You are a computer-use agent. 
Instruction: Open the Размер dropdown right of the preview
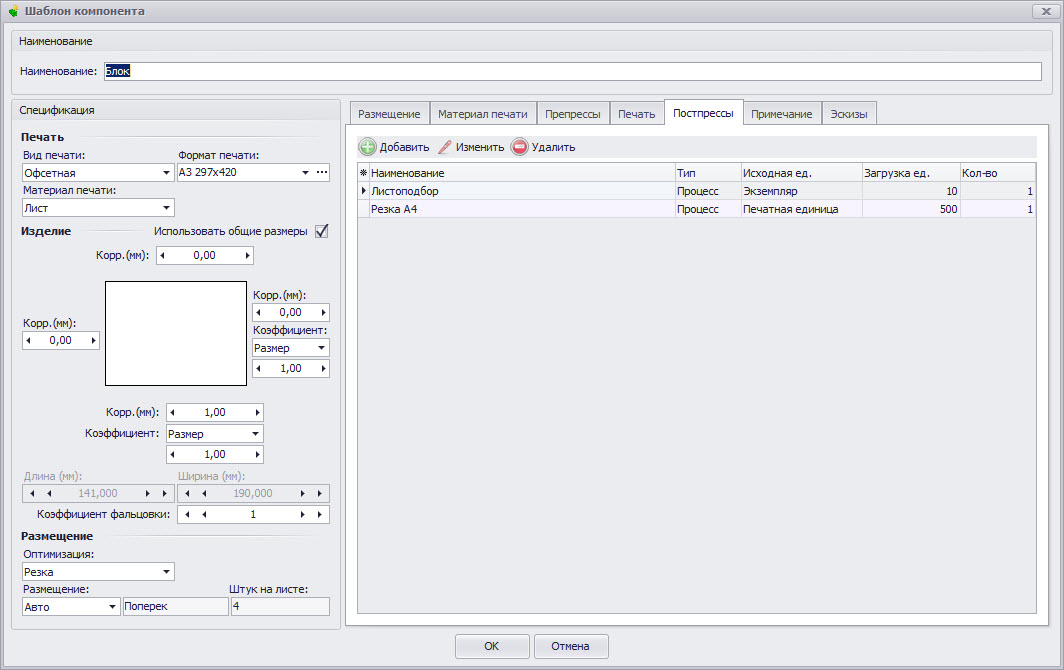click(x=322, y=348)
